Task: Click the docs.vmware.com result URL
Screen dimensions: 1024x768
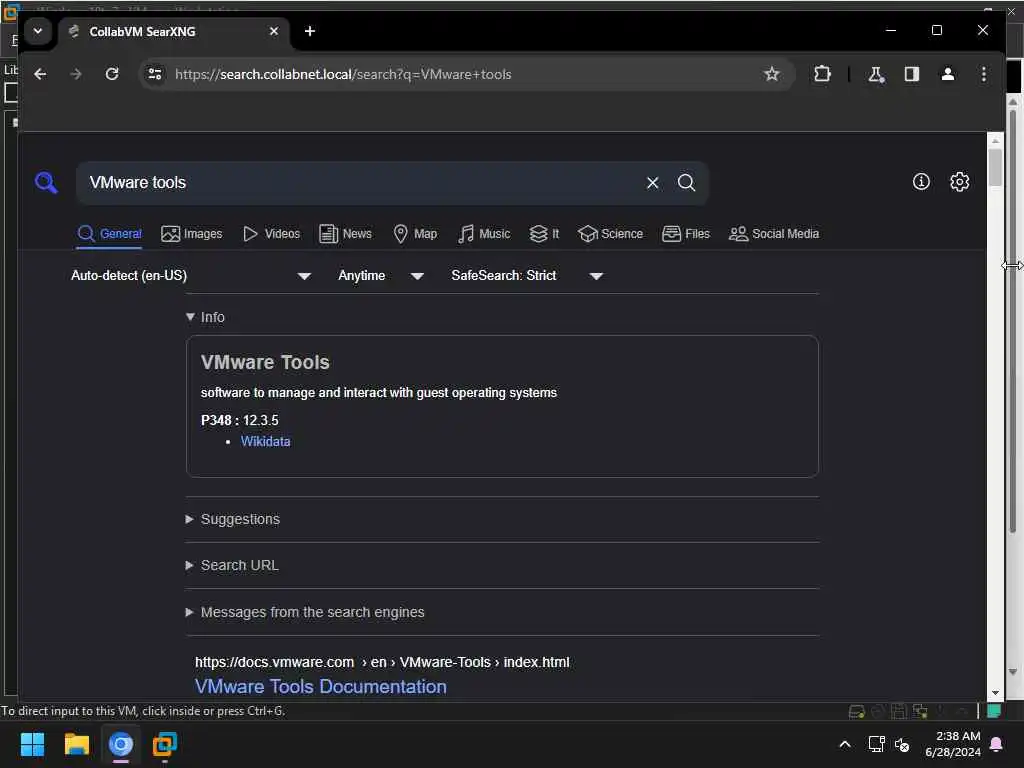Action: pyautogui.click(x=382, y=662)
